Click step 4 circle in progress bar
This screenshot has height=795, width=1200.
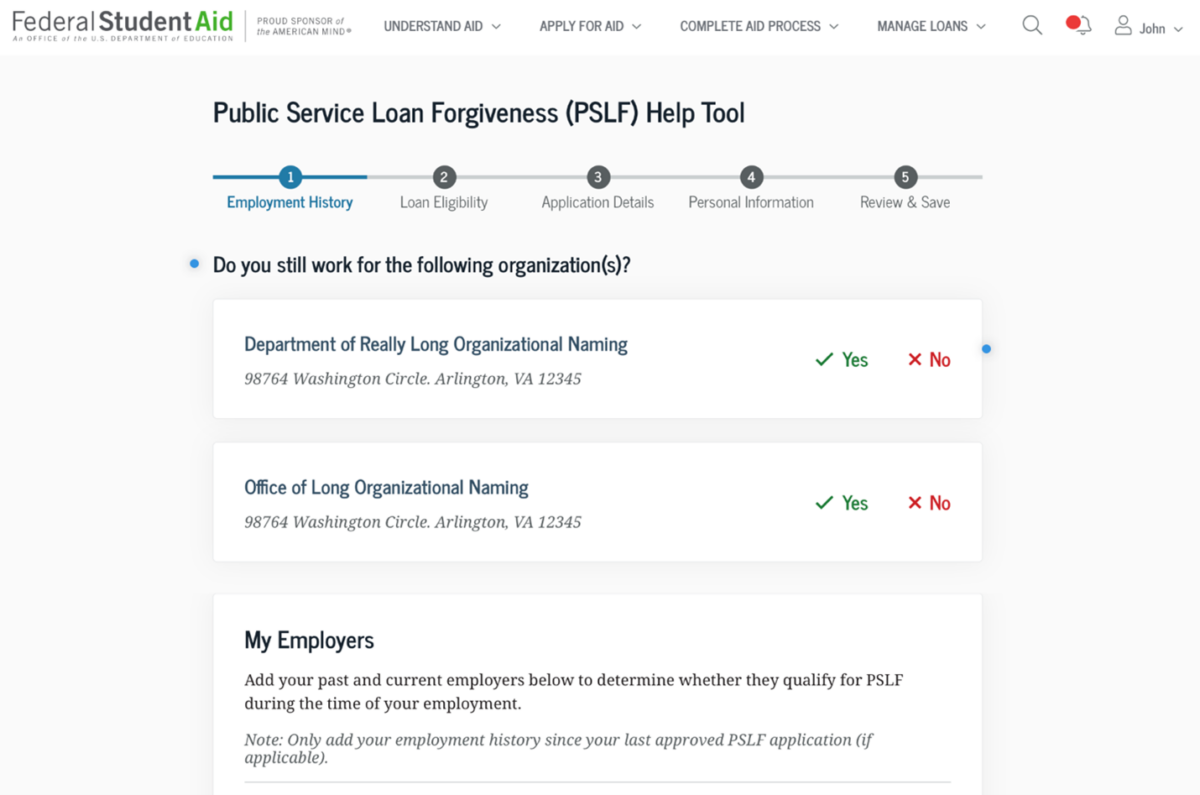pos(751,178)
